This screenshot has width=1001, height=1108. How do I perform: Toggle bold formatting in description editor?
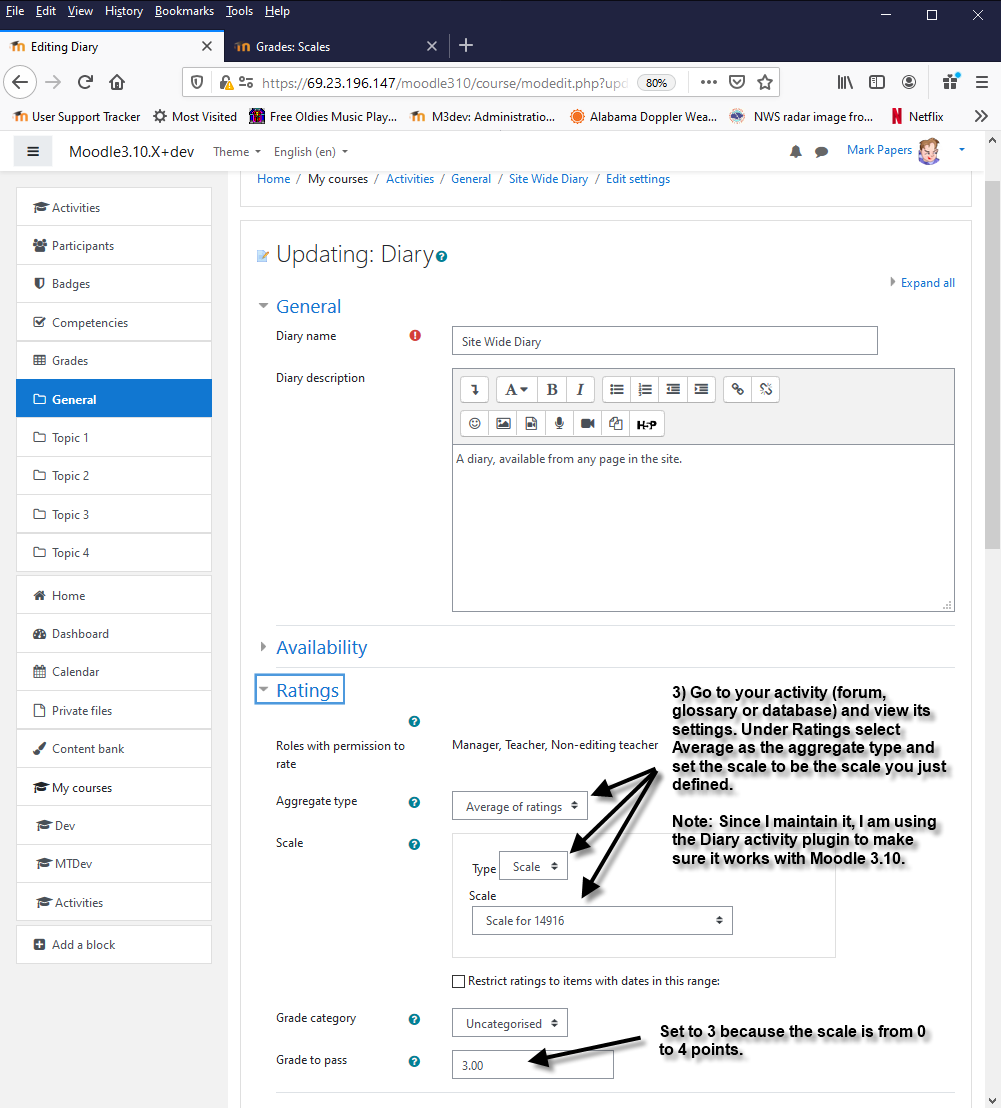pyautogui.click(x=552, y=389)
